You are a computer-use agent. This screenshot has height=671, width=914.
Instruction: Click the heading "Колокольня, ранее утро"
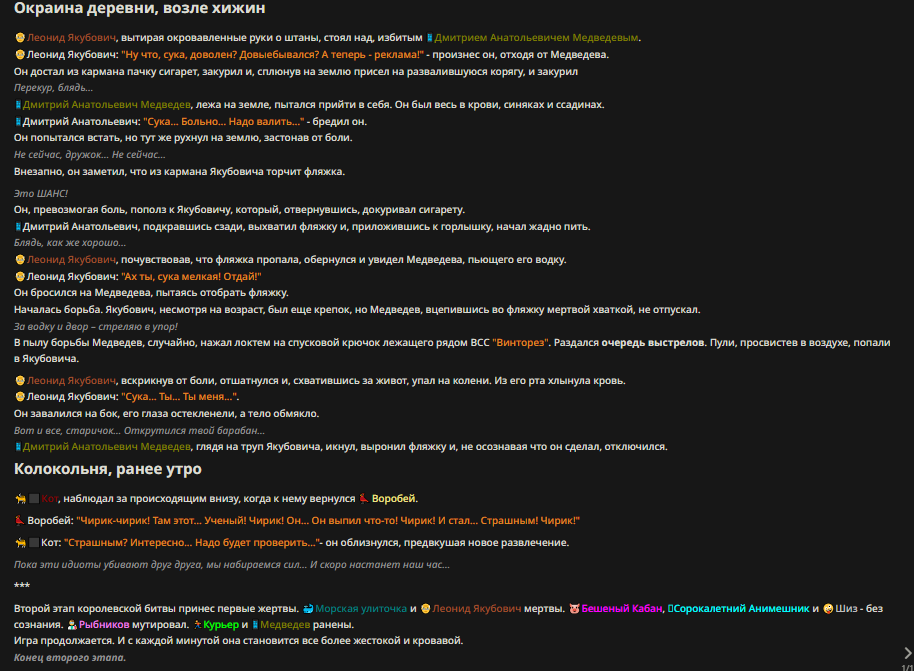tap(108, 469)
